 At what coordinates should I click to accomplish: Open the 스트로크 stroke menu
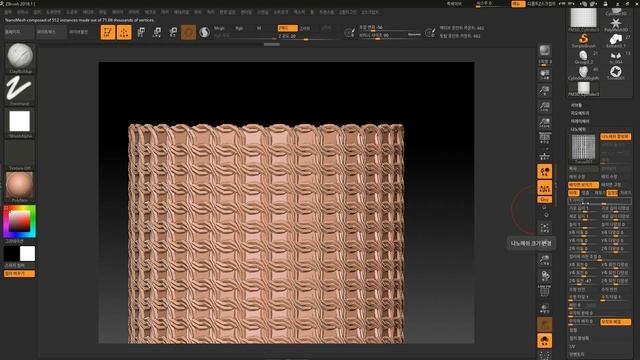281,12
